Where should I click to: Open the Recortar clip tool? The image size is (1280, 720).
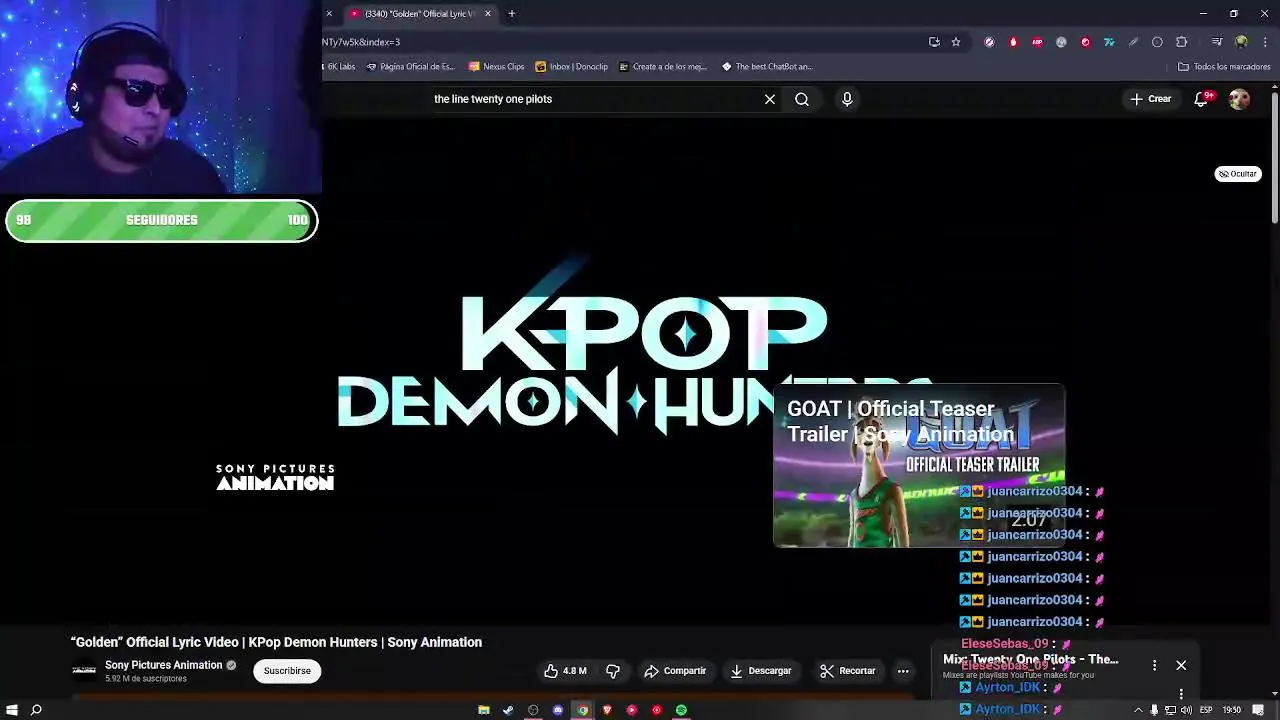coord(848,671)
